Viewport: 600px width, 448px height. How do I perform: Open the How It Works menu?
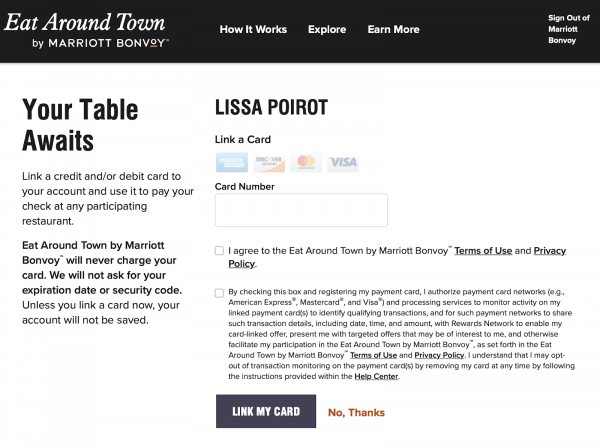[253, 30]
